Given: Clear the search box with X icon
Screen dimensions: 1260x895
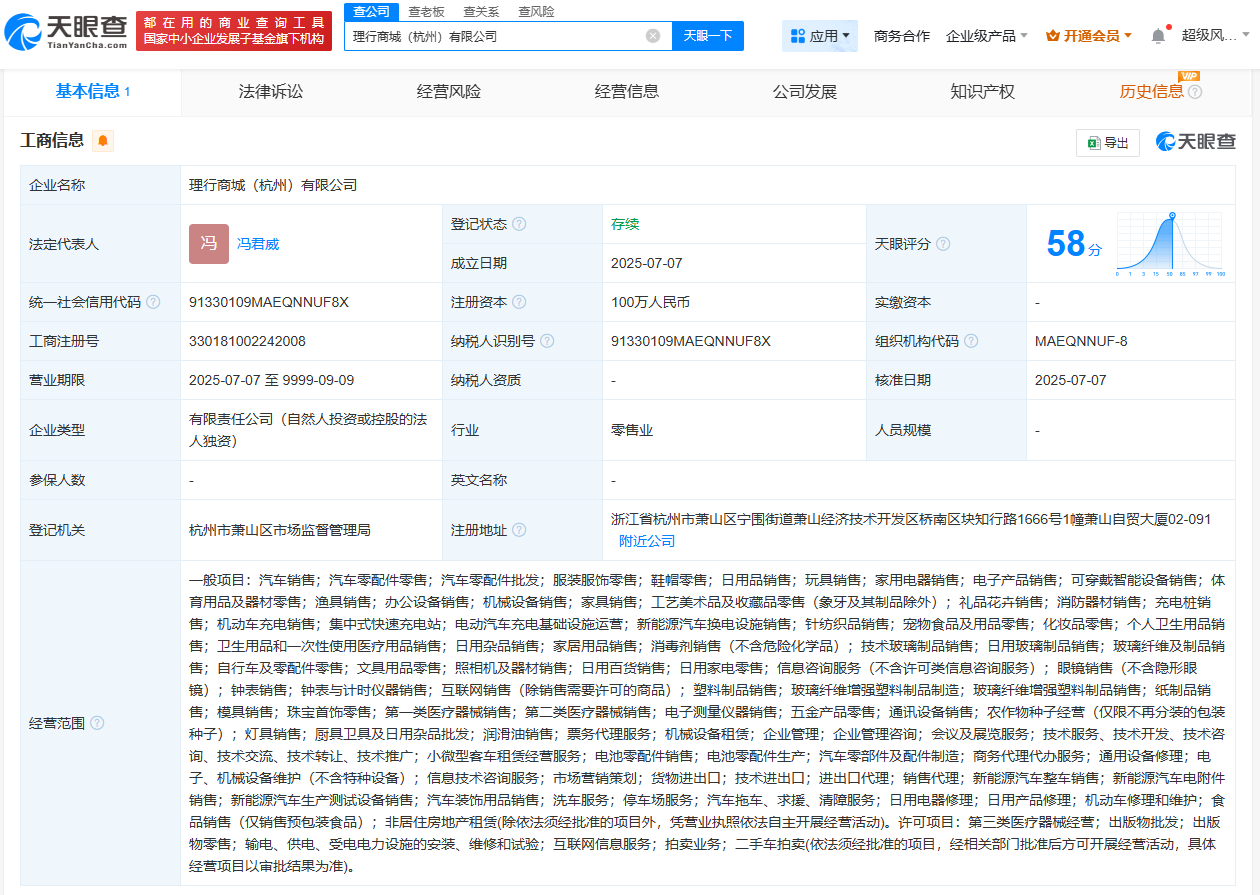Looking at the screenshot, I should click(653, 36).
